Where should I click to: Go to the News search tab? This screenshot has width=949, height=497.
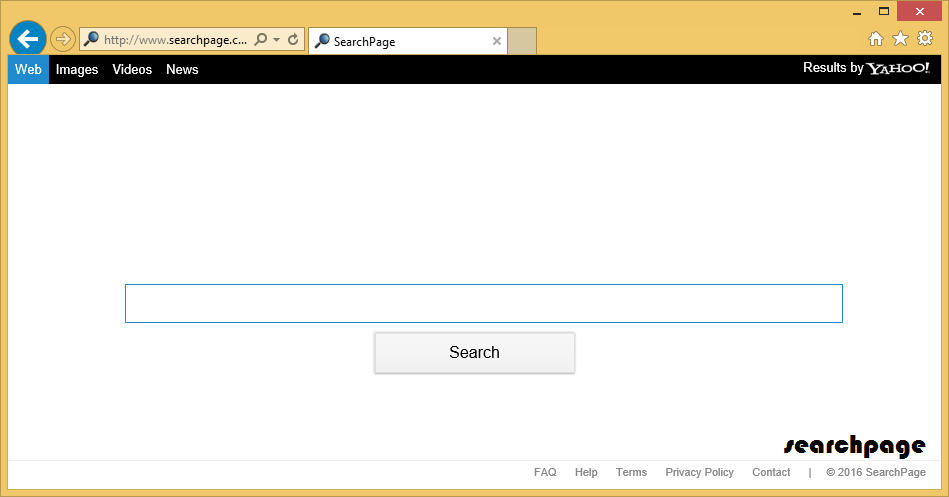(182, 69)
